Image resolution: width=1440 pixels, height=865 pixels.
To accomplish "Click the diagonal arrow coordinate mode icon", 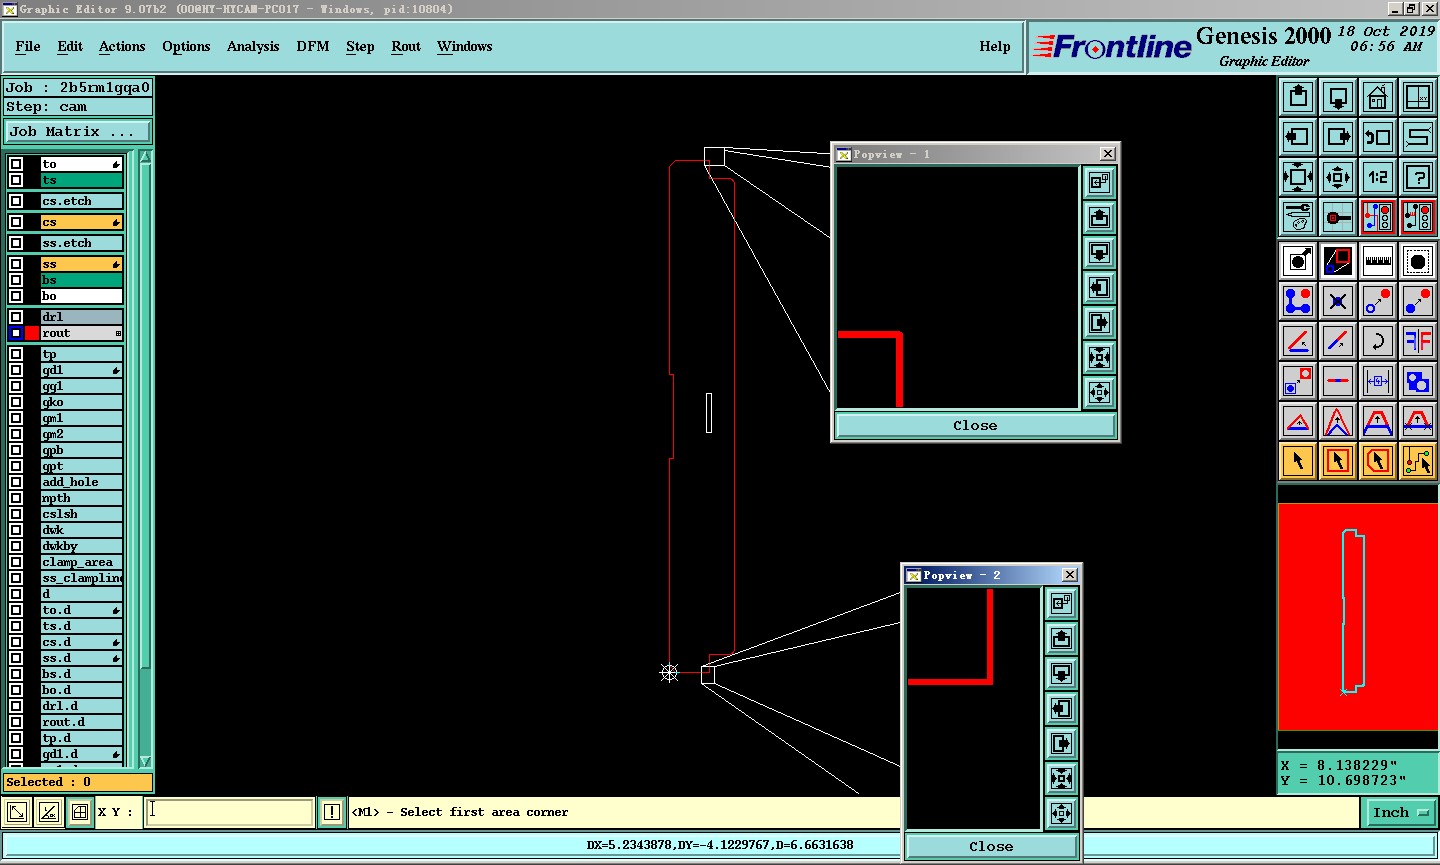I will [17, 812].
